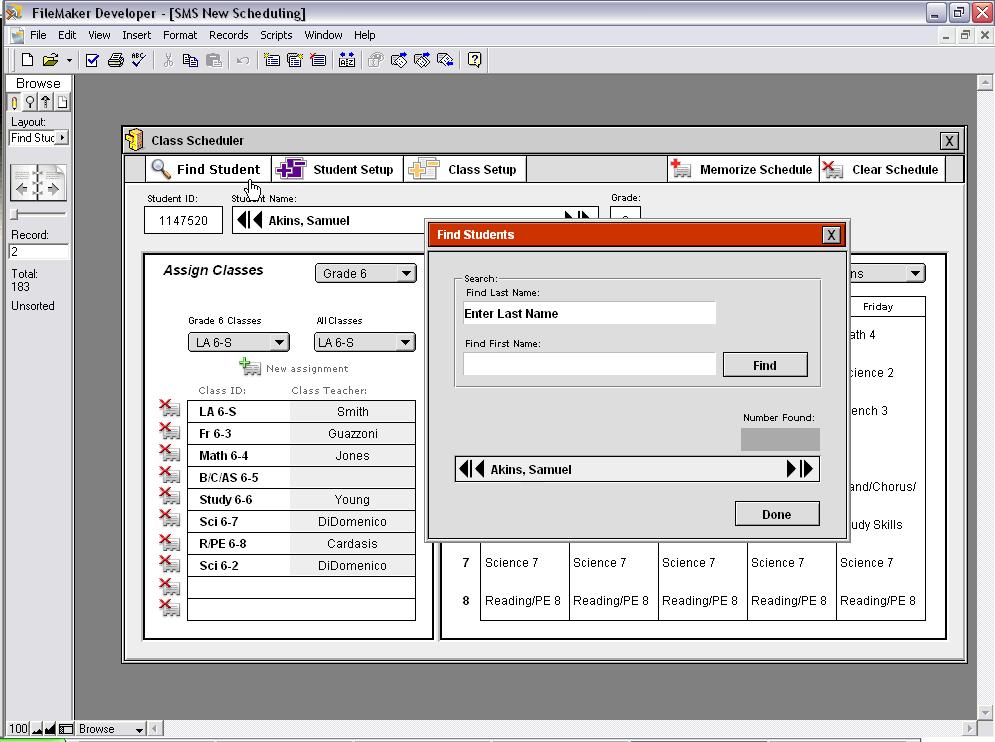Click the zoom in icon in status bar
This screenshot has height=742, width=995.
point(50,729)
